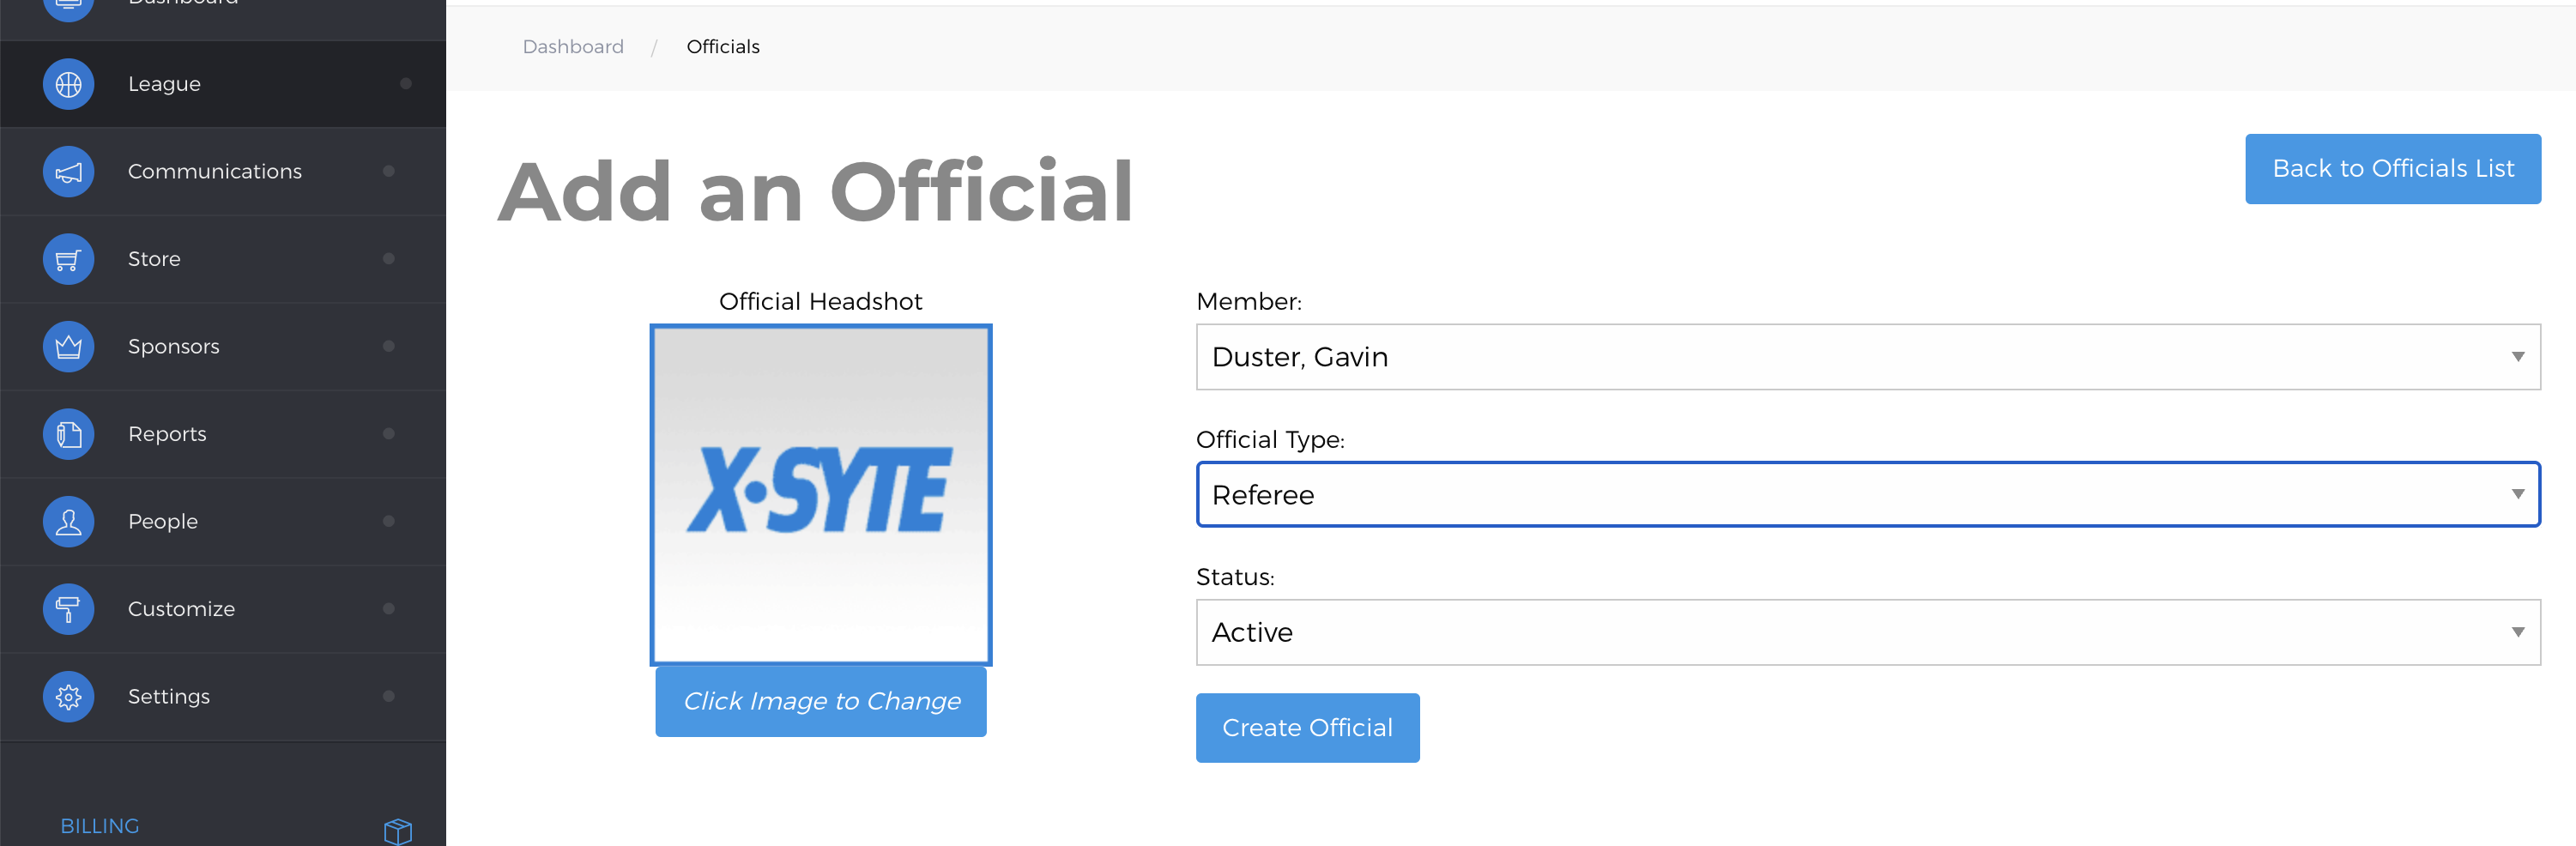Open the Member dropdown showing Duster, Gavin
The width and height of the screenshot is (2576, 846).
point(1868,357)
